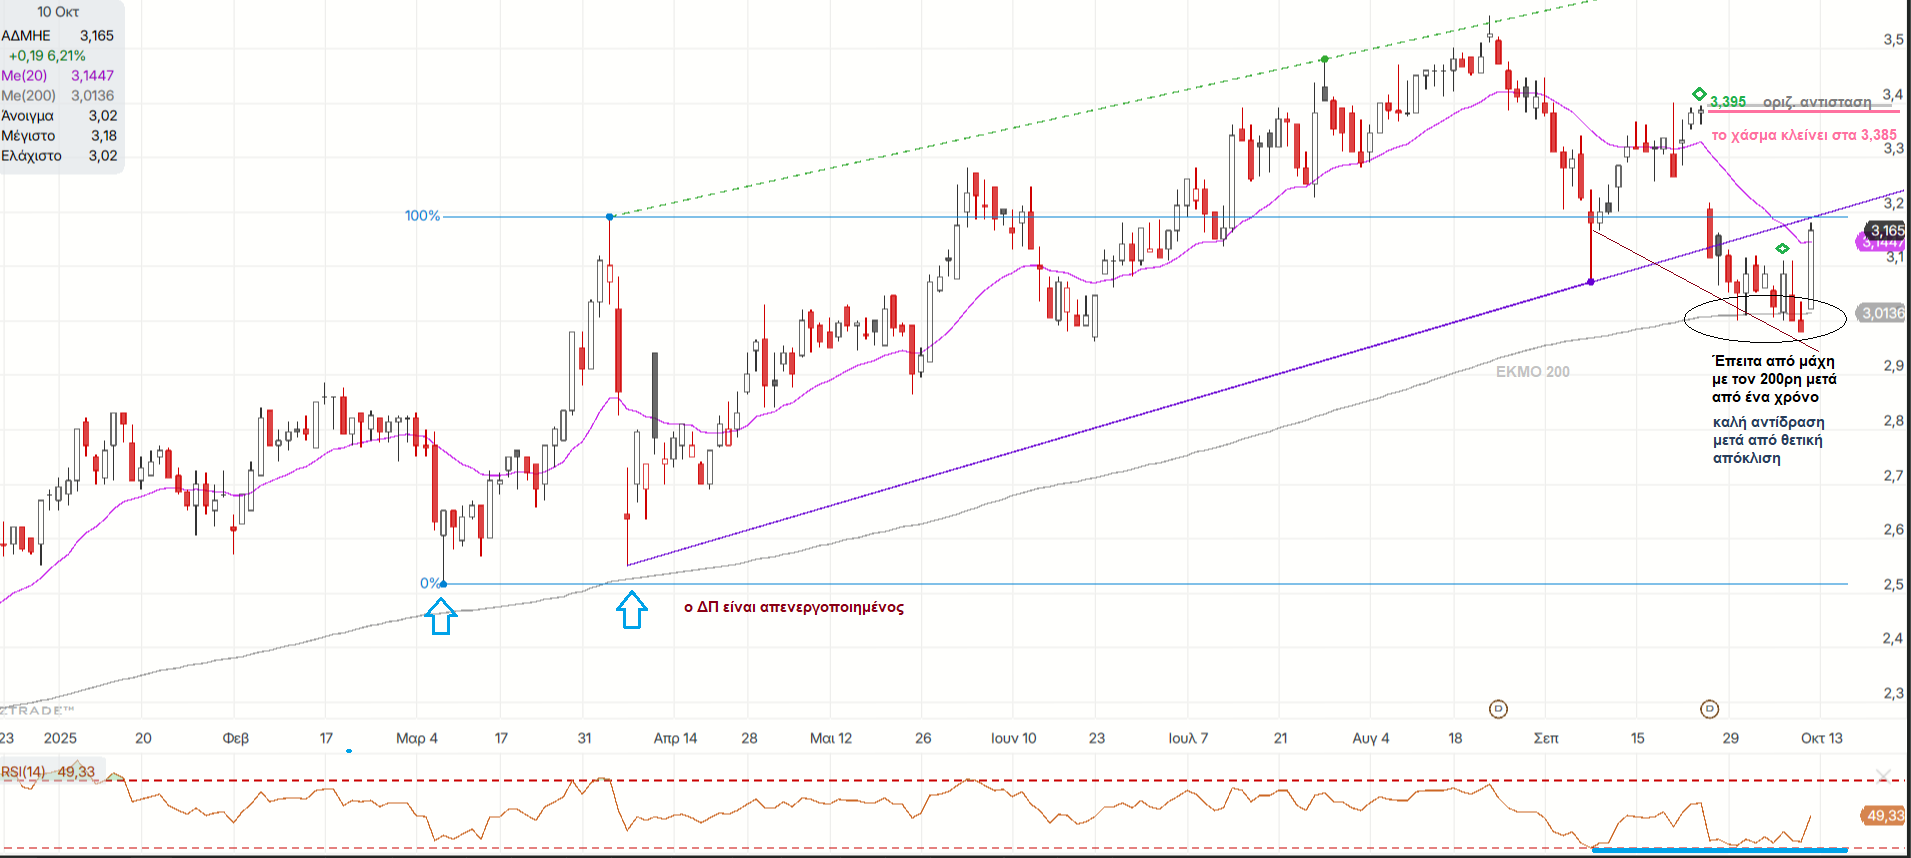Click the ΑΔΜΗΕ ticker name in legend
This screenshot has height=858, width=1911.
click(x=26, y=36)
